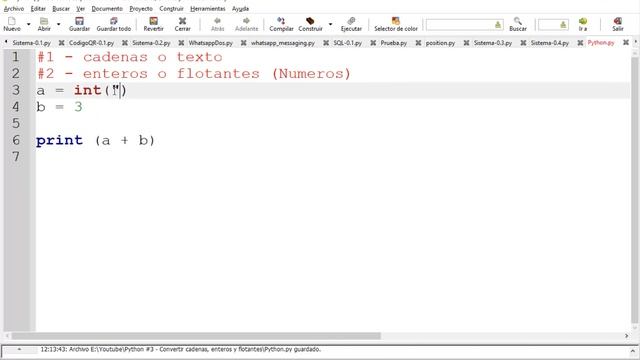This screenshot has height=360, width=640.
Task: Clear the search field with broom icon
Action: tap(498, 25)
